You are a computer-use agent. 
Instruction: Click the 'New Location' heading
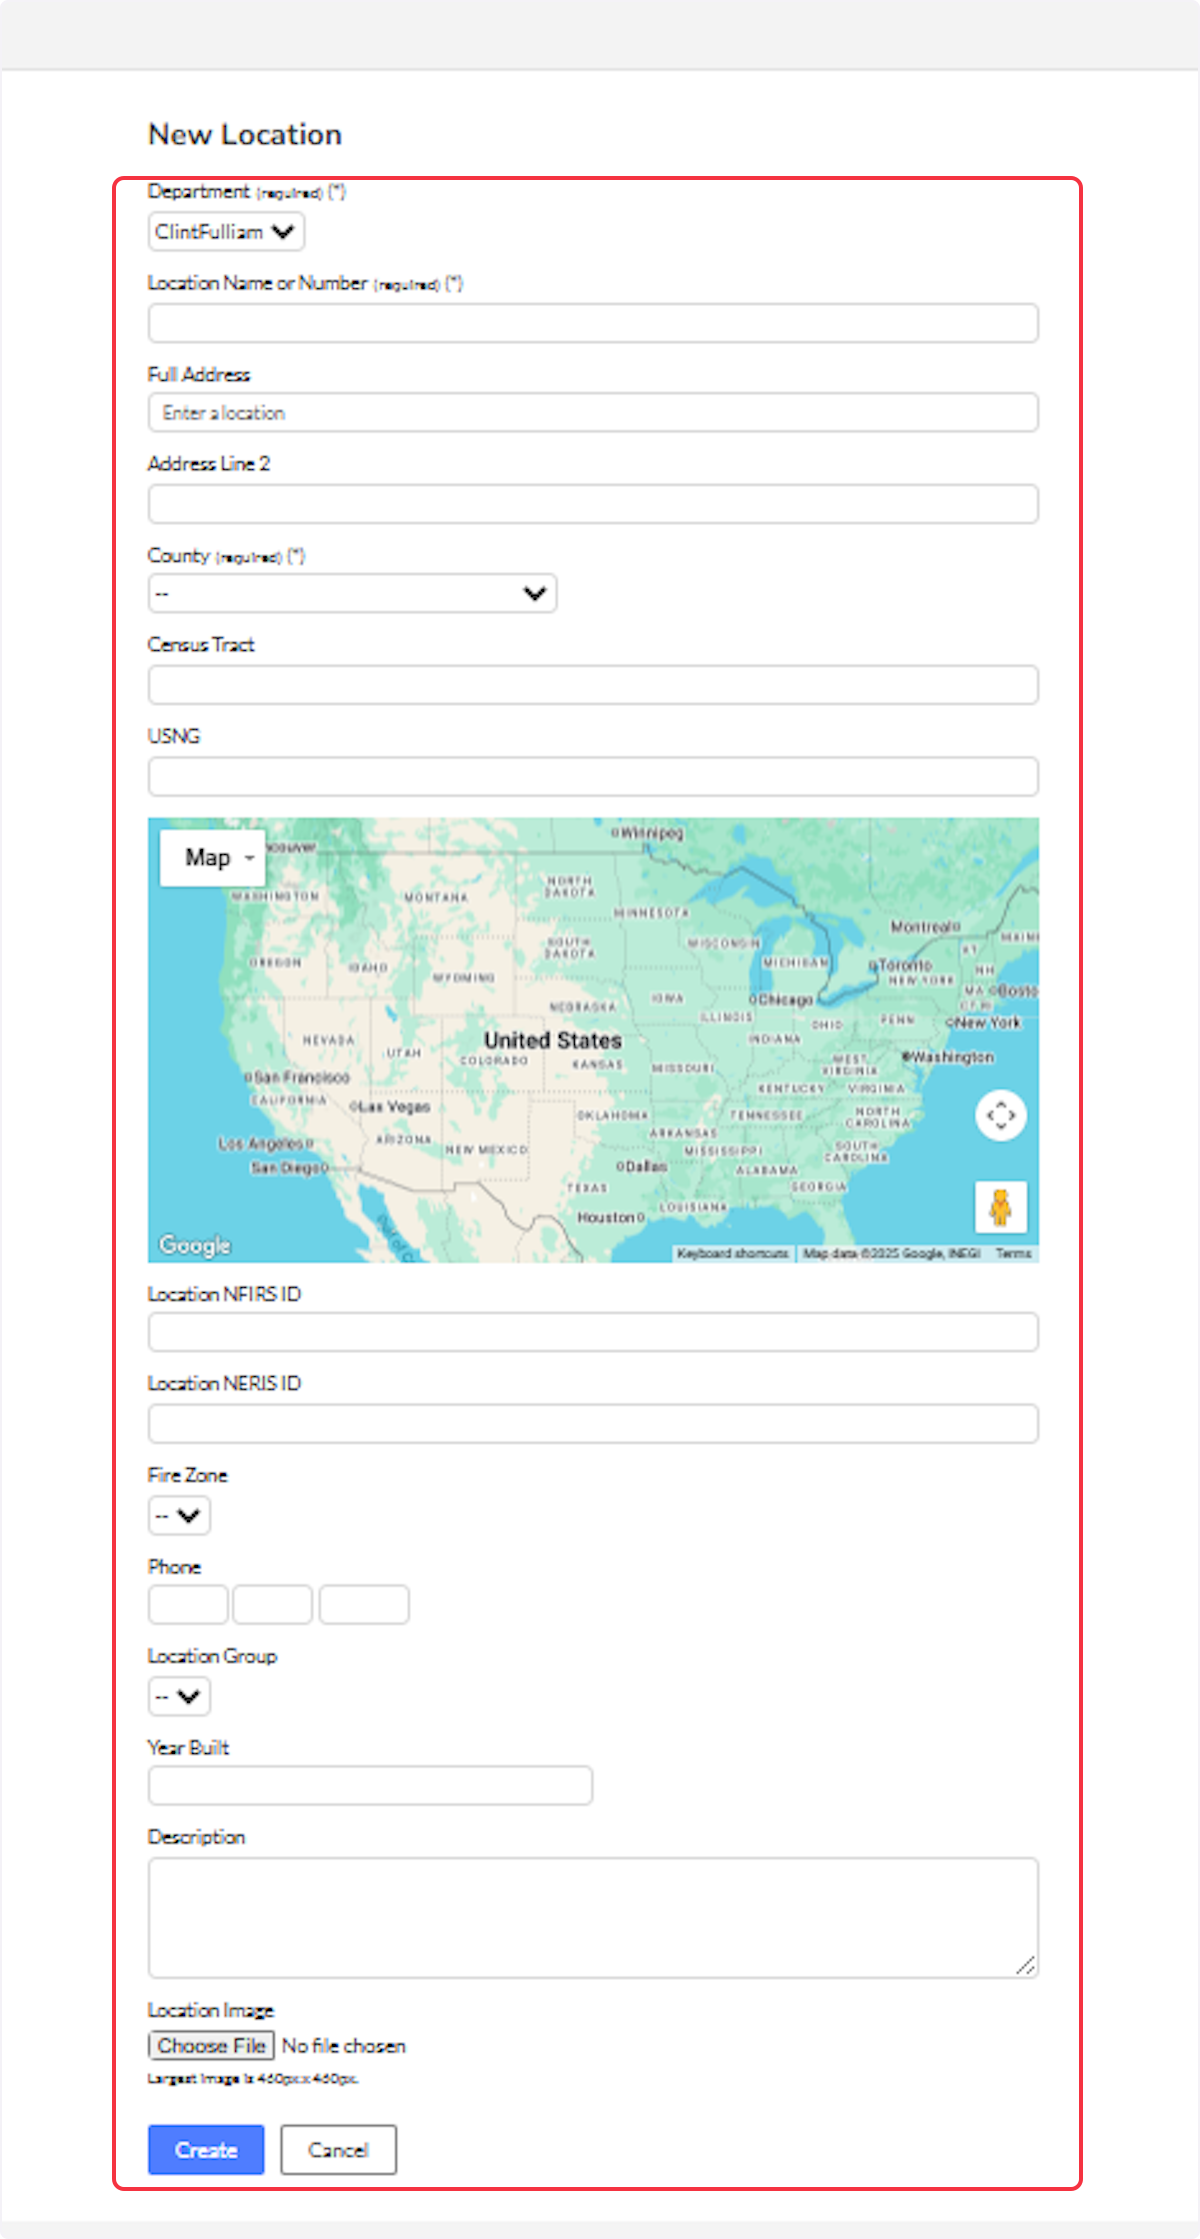[245, 134]
